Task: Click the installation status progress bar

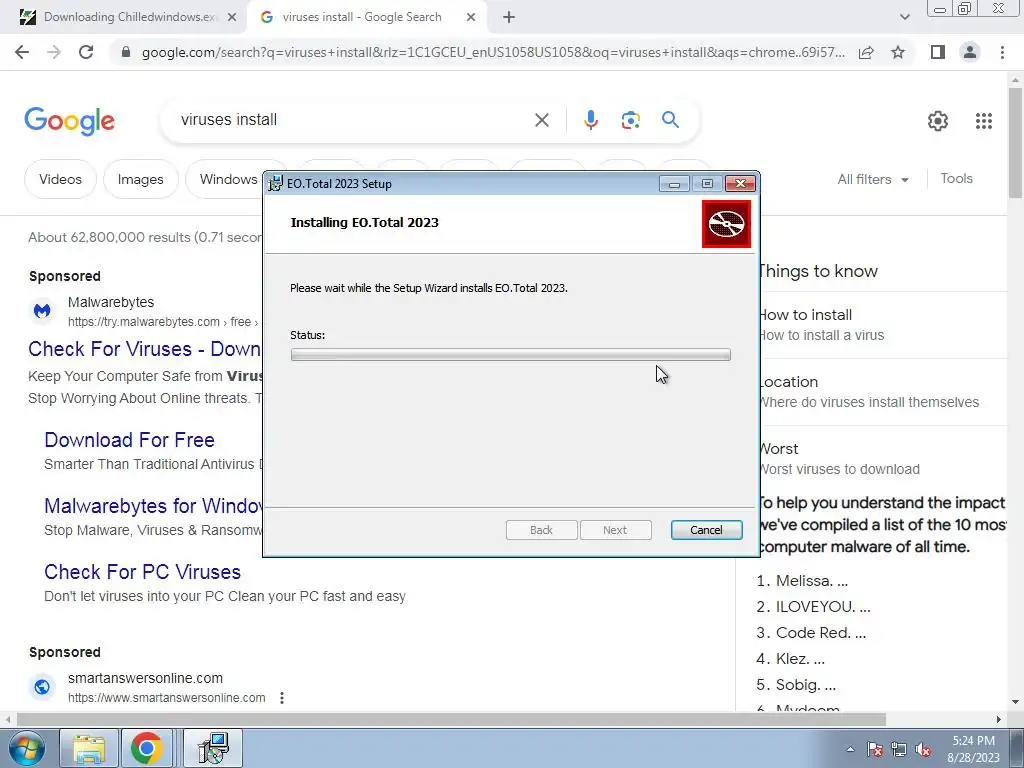Action: tap(511, 355)
